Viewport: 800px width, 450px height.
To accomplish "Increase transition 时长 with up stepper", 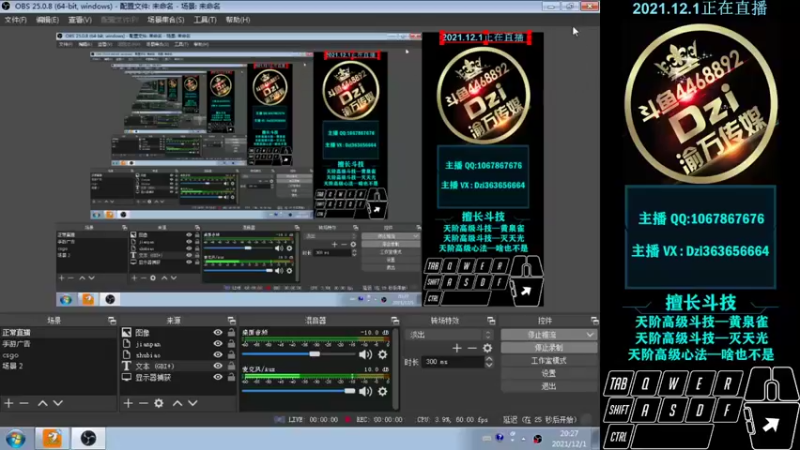I will point(489,359).
